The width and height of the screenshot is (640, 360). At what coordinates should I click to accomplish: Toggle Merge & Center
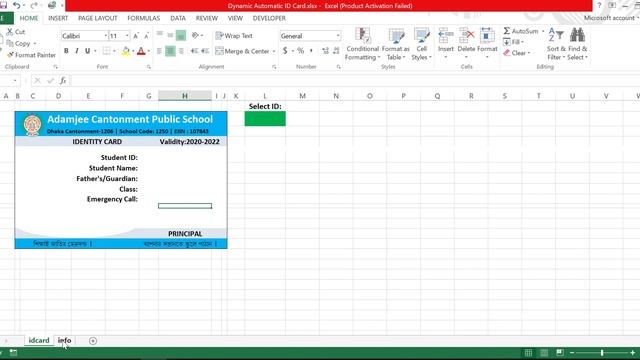click(242, 51)
